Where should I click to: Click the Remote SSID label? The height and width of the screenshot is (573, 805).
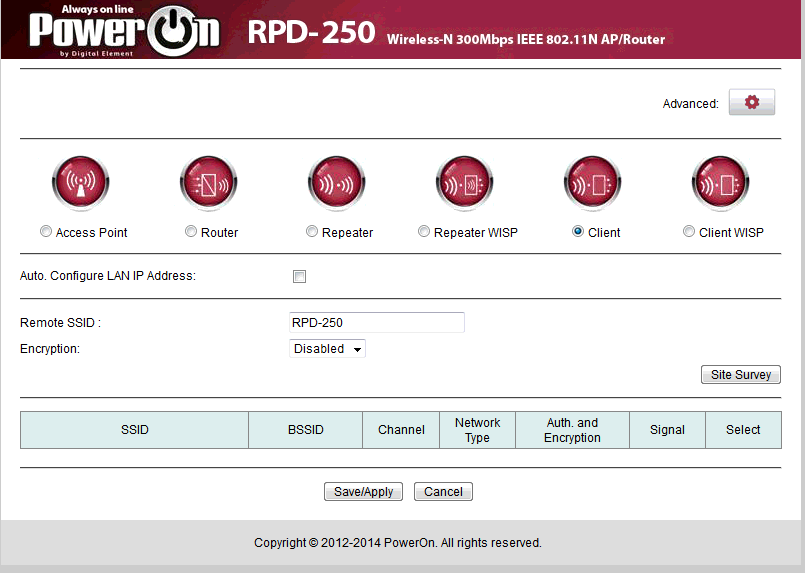click(x=61, y=322)
